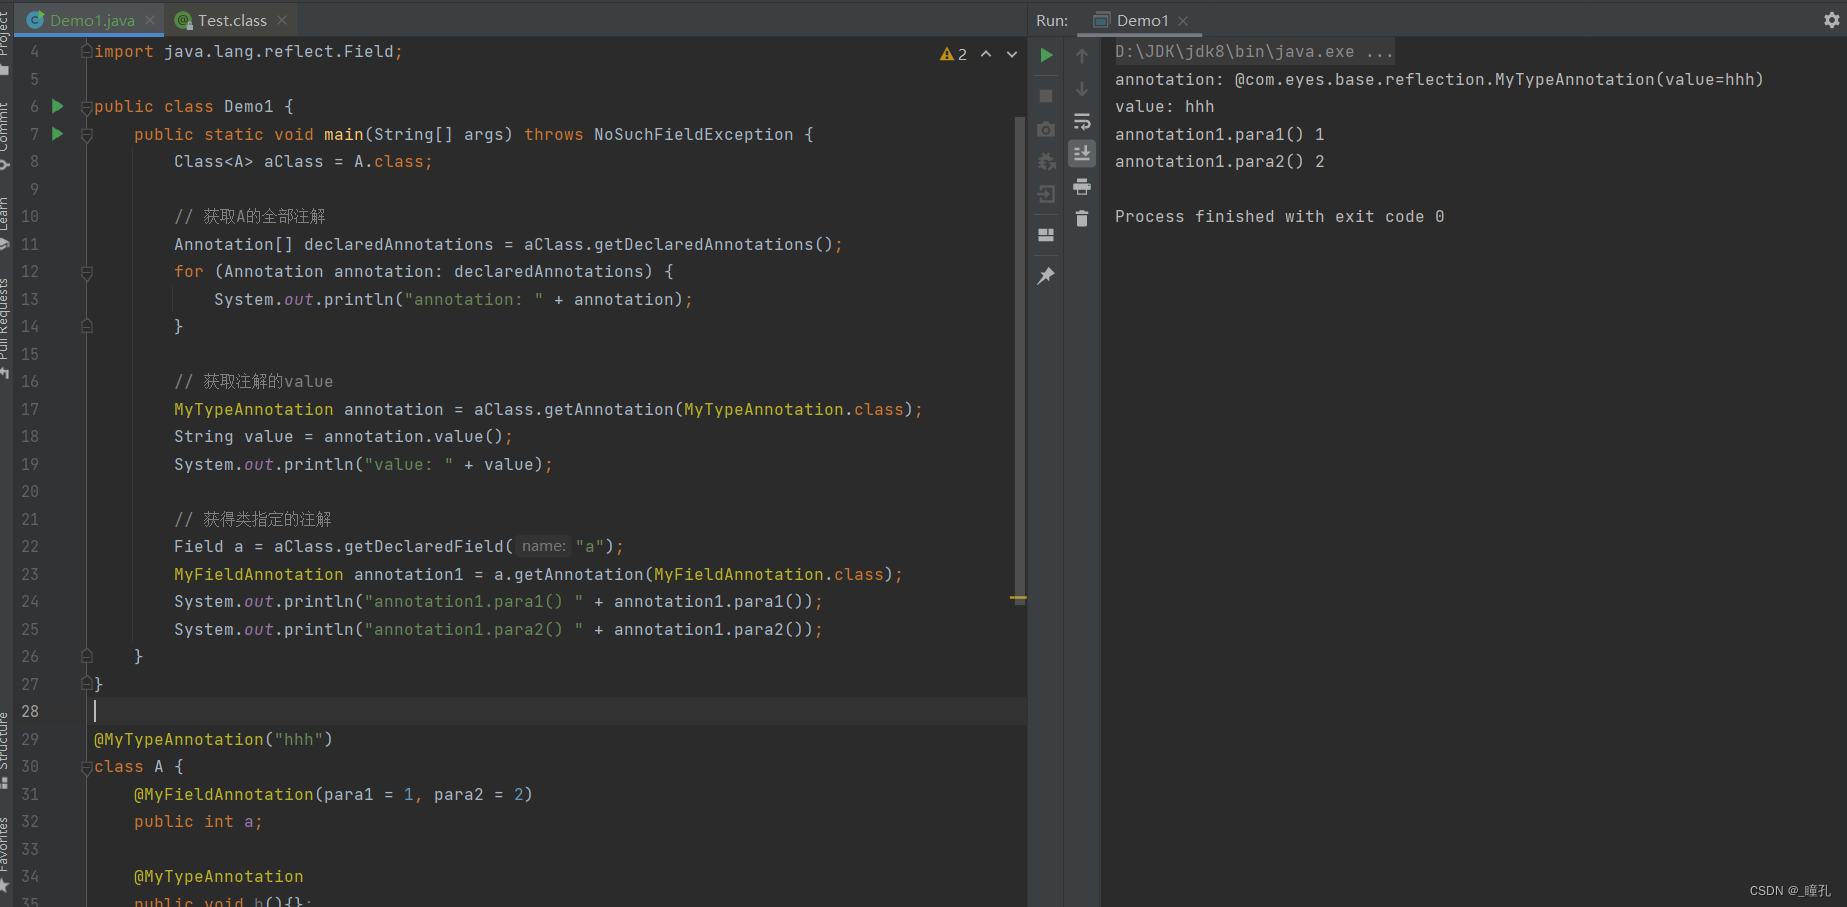Close the Test.class editor tab
This screenshot has width=1847, height=907.
[282, 20]
